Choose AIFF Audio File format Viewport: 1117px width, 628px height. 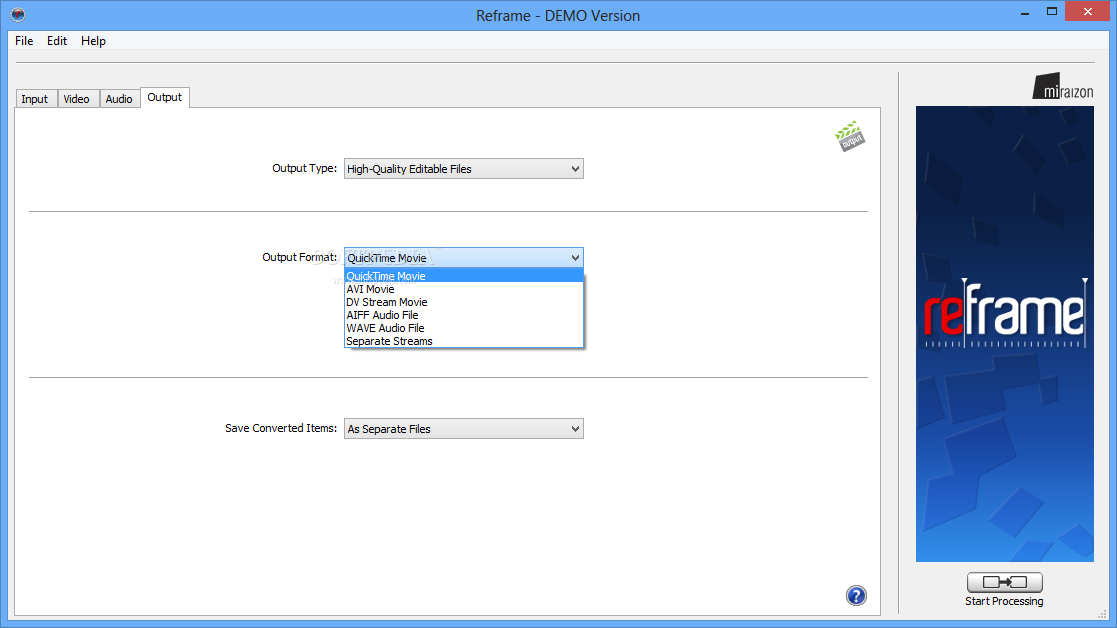pyautogui.click(x=464, y=315)
